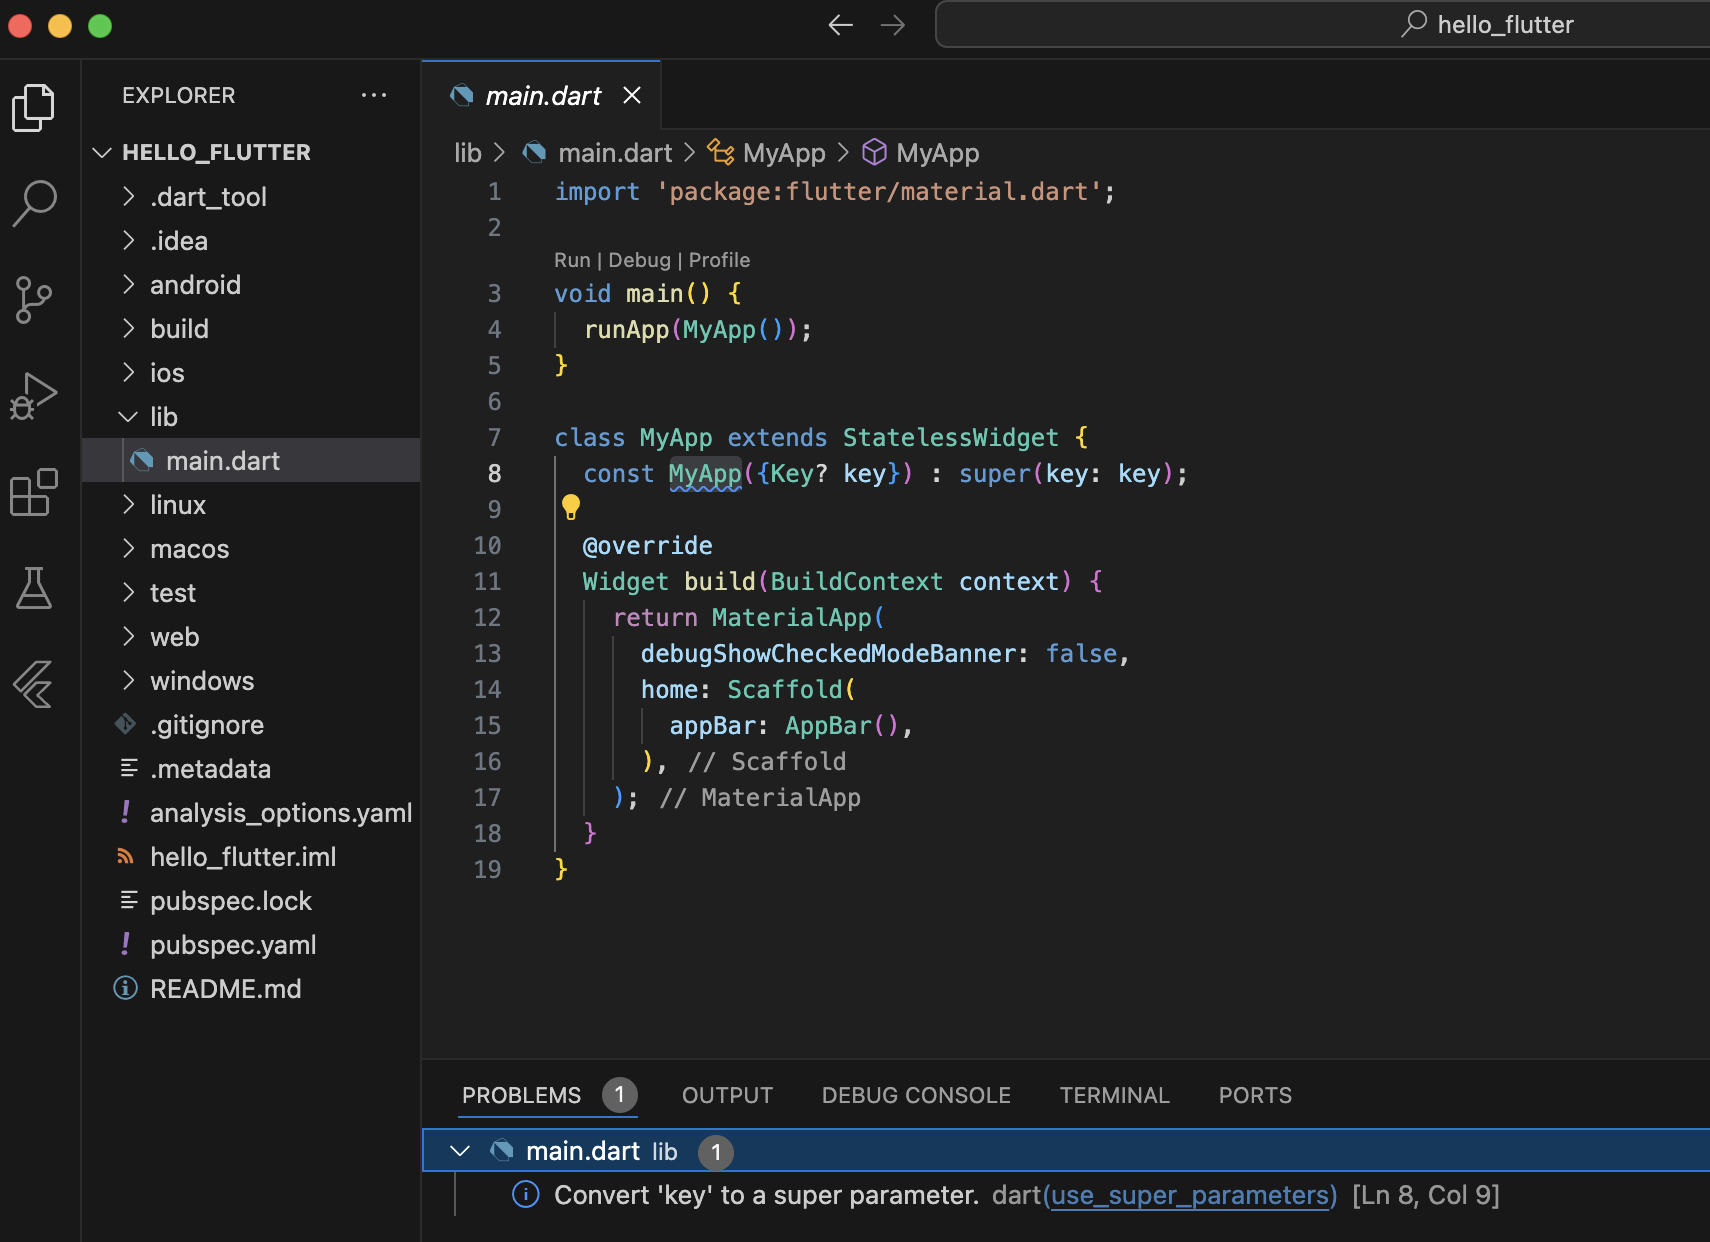Switch to the TERMINAL panel tab
This screenshot has width=1710, height=1242.
tap(1114, 1095)
